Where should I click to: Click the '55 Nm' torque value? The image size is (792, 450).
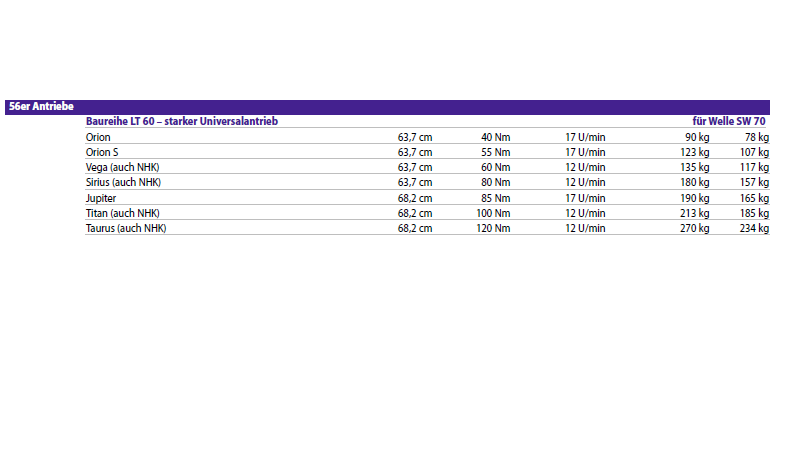click(x=496, y=153)
